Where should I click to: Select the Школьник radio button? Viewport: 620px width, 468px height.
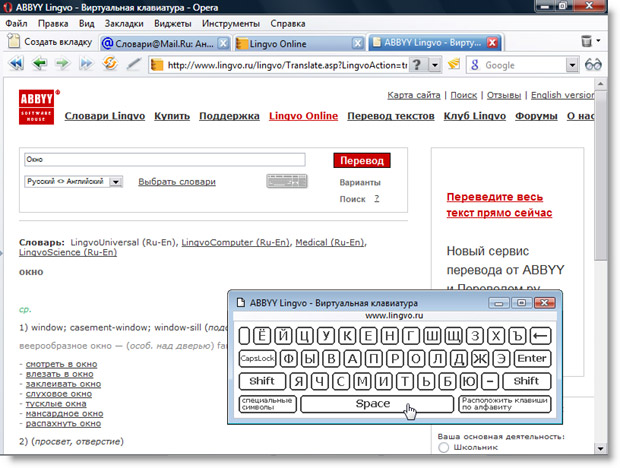point(444,447)
